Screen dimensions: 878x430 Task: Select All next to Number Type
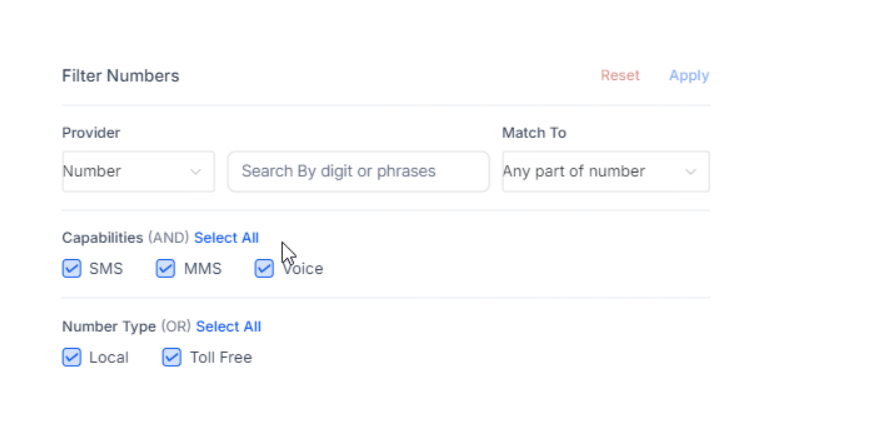click(228, 326)
